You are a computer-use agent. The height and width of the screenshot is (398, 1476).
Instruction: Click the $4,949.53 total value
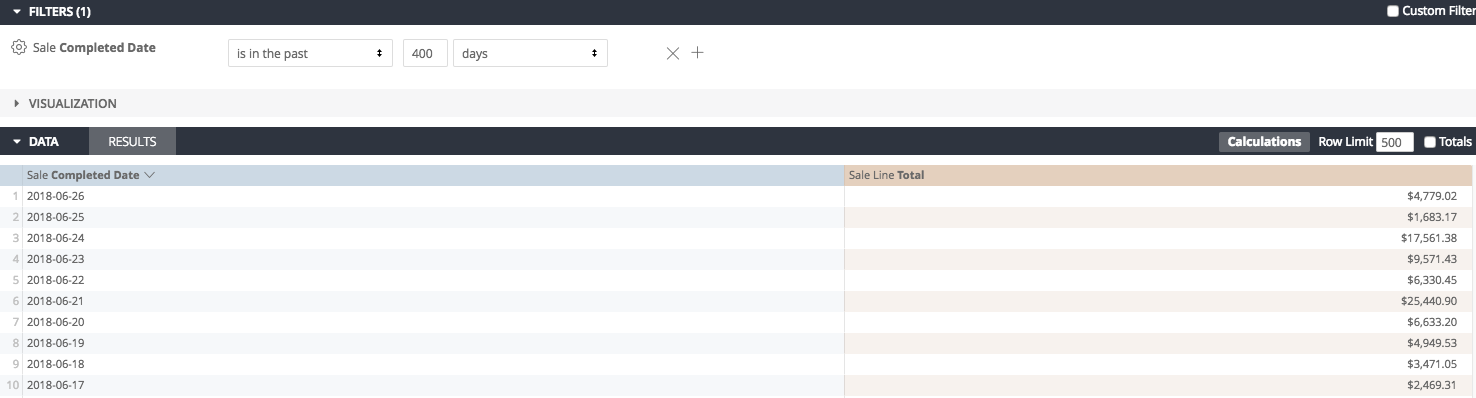tap(1432, 343)
